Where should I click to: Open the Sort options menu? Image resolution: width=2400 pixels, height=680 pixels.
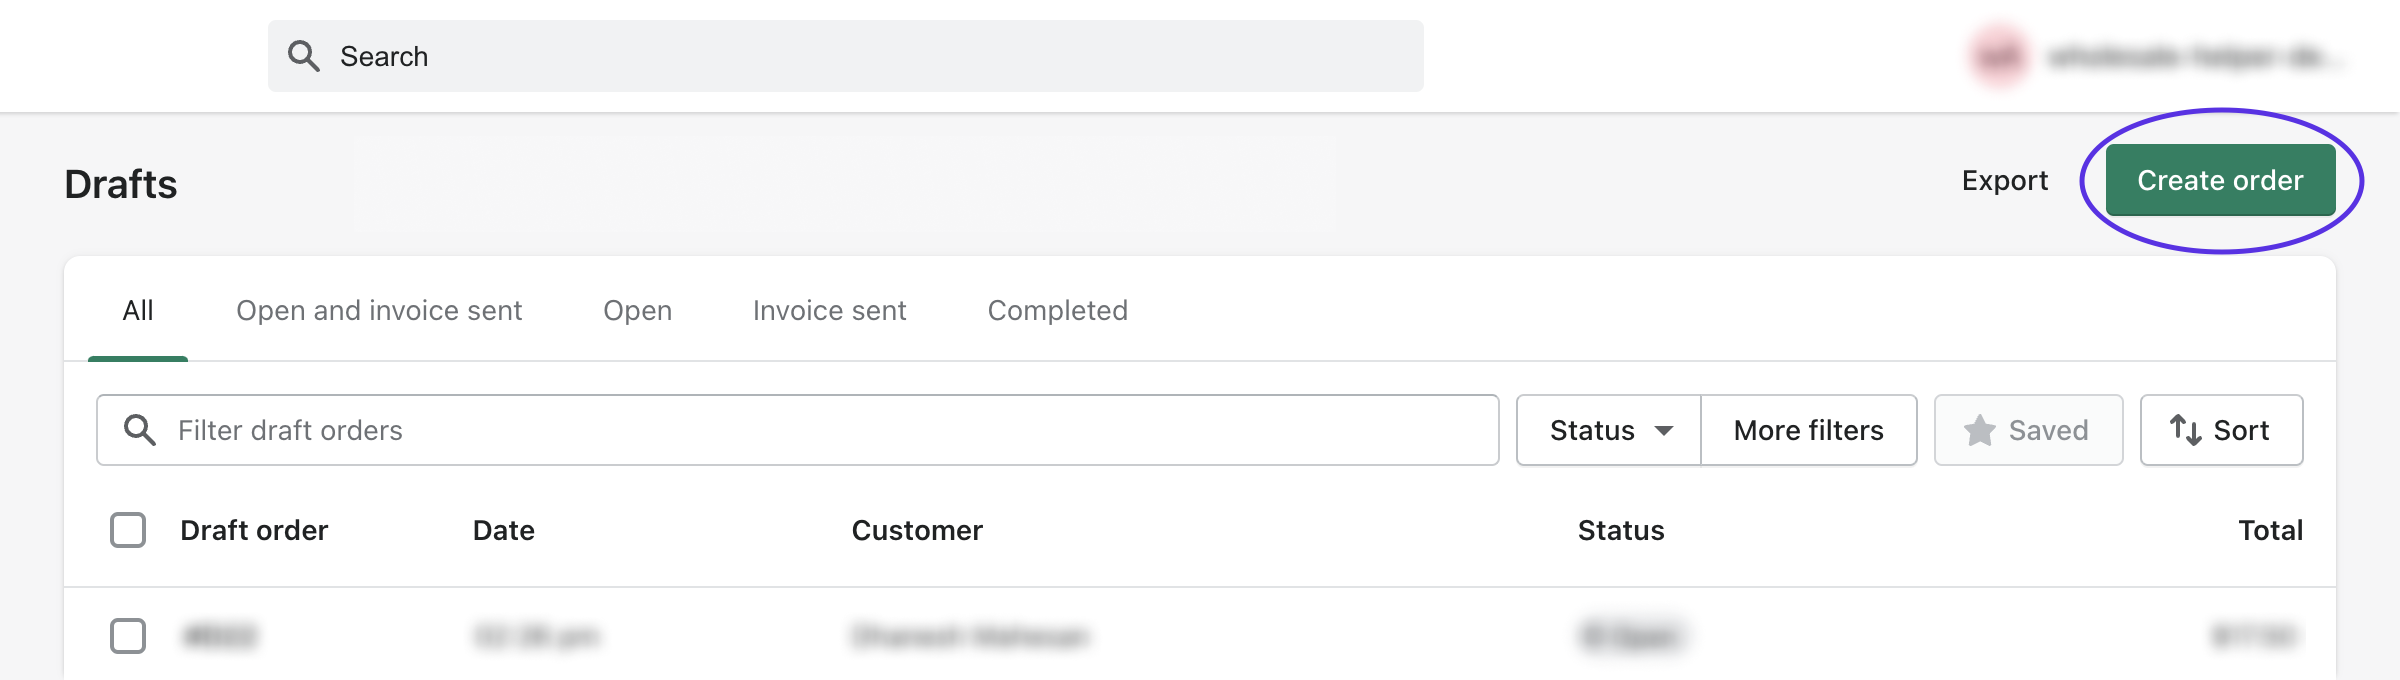coord(2222,430)
